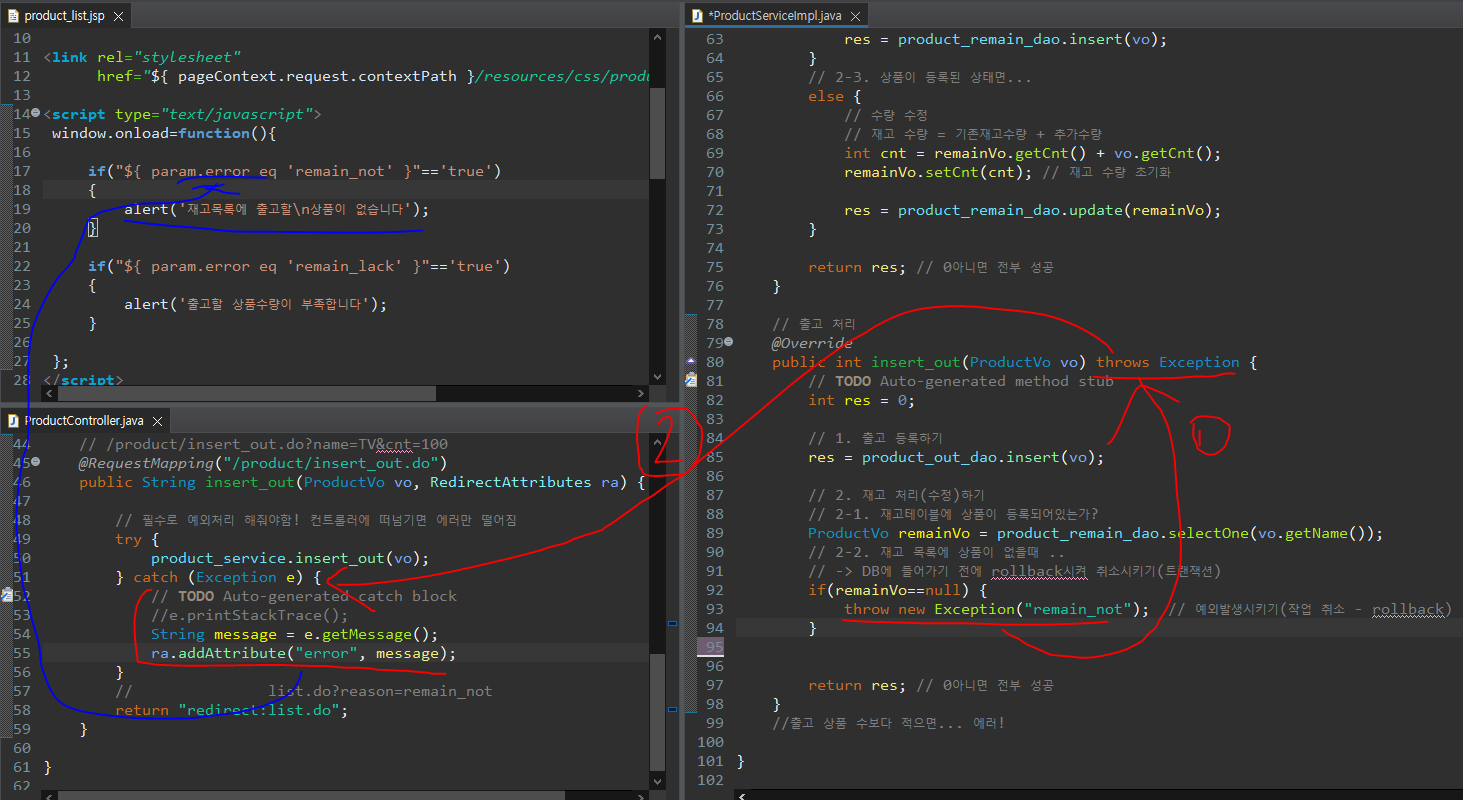Click commented 'e.printStackTrace();' line

250,615
